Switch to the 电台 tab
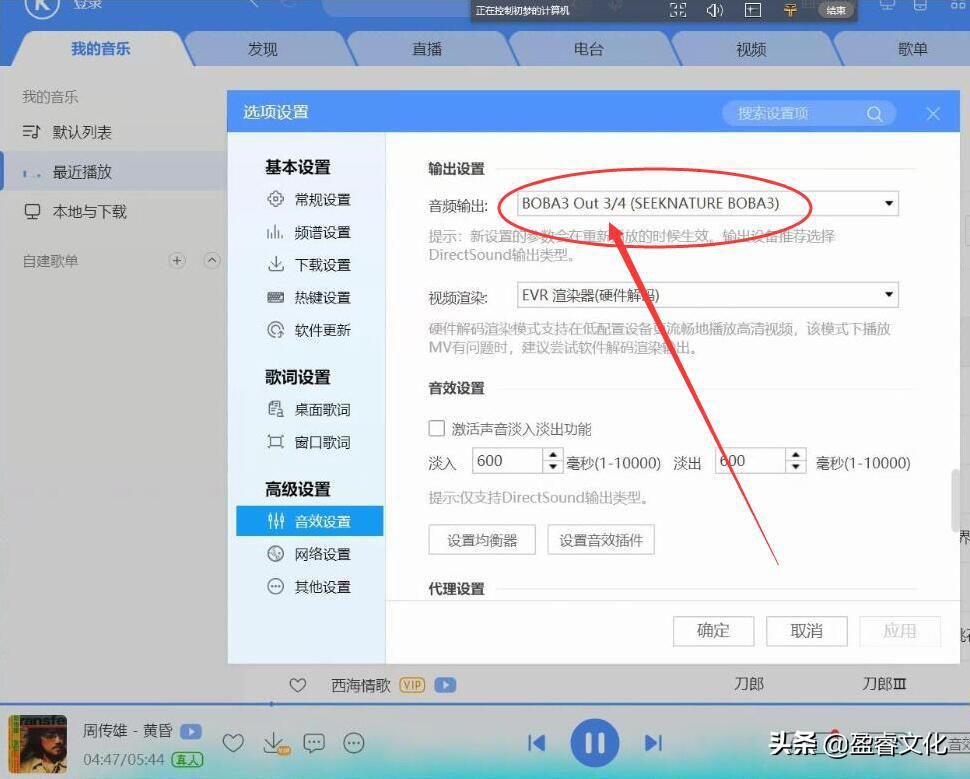 [588, 49]
